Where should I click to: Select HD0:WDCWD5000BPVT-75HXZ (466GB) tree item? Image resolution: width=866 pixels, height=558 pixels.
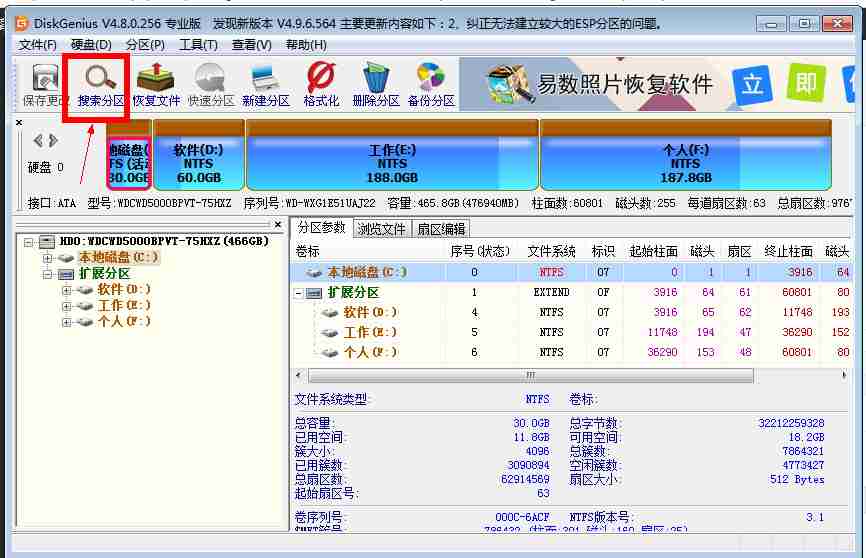point(164,241)
